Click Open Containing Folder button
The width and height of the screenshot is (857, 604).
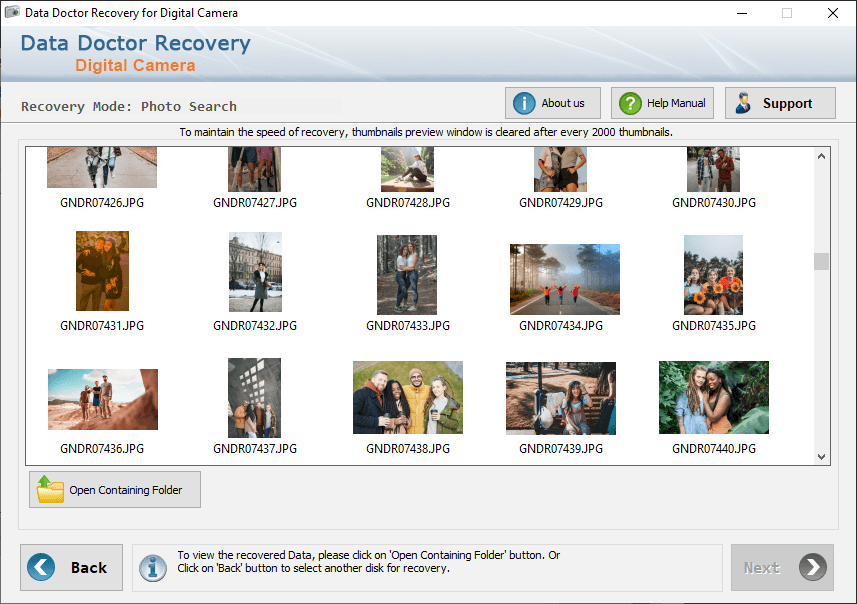115,490
